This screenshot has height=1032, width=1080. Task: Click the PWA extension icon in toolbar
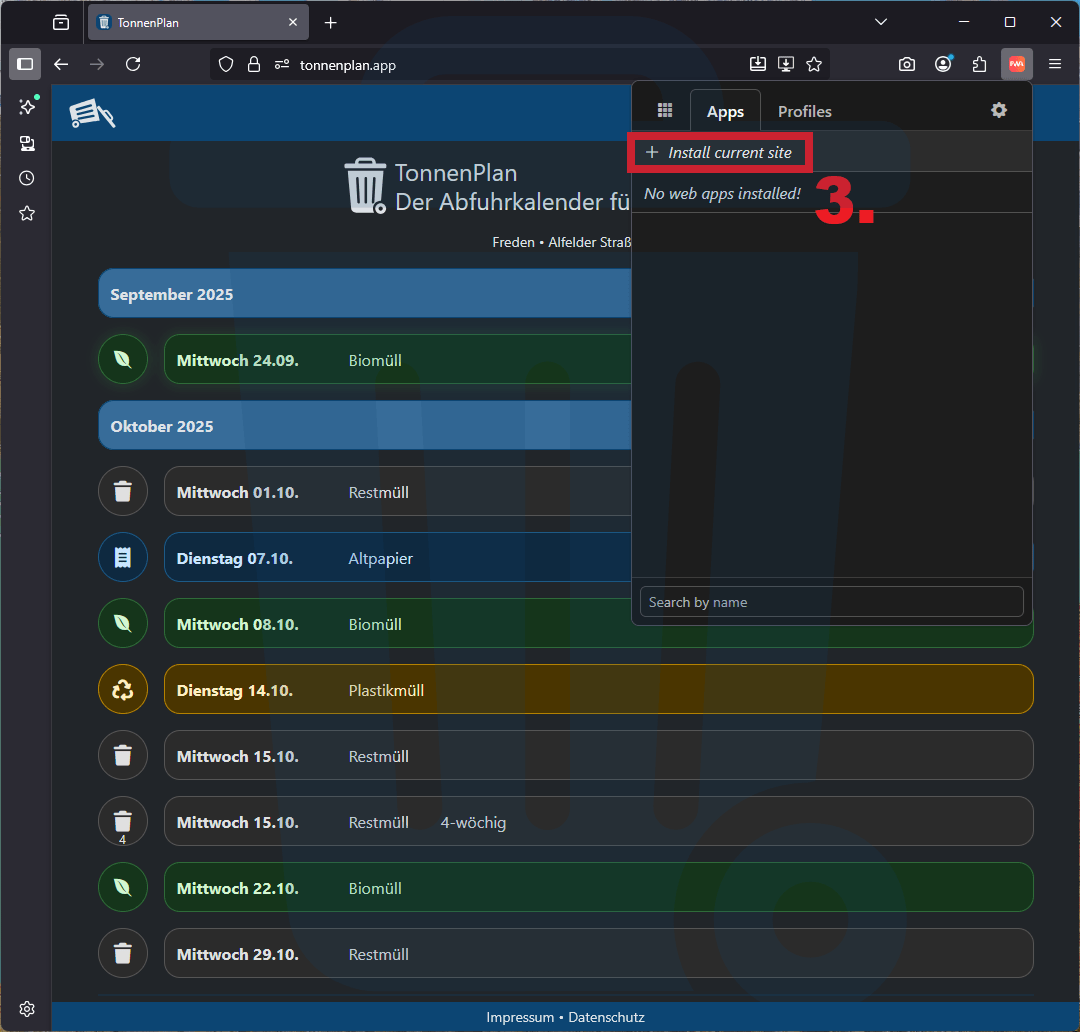tap(1016, 64)
